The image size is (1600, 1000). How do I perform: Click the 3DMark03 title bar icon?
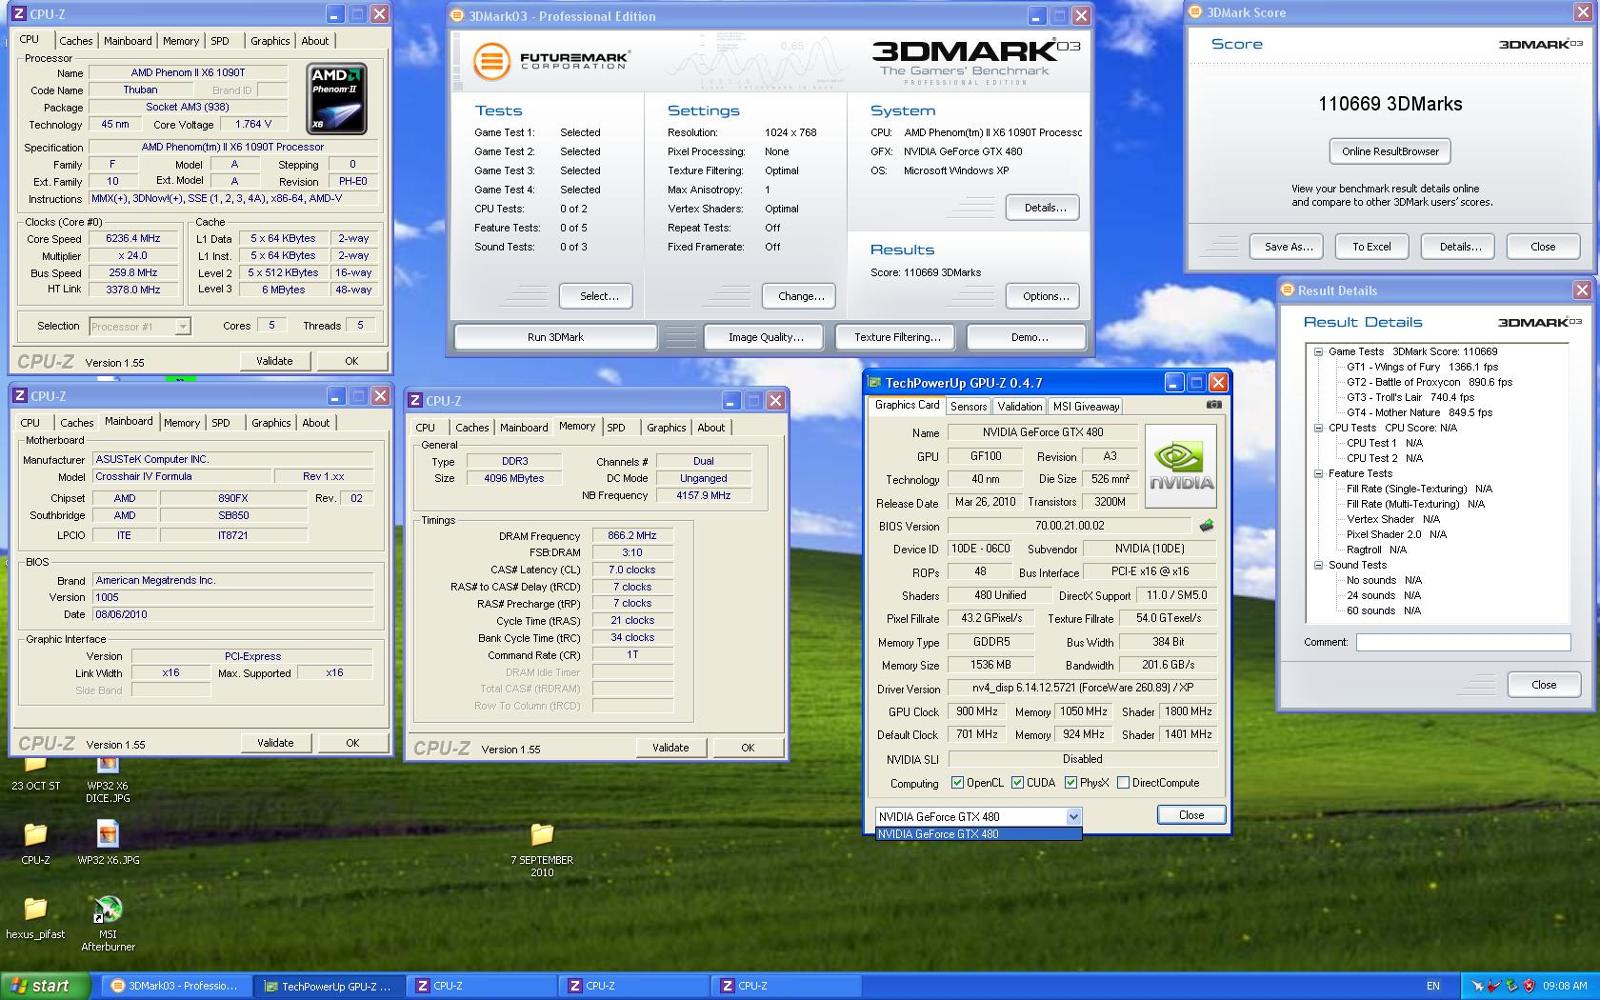click(457, 16)
